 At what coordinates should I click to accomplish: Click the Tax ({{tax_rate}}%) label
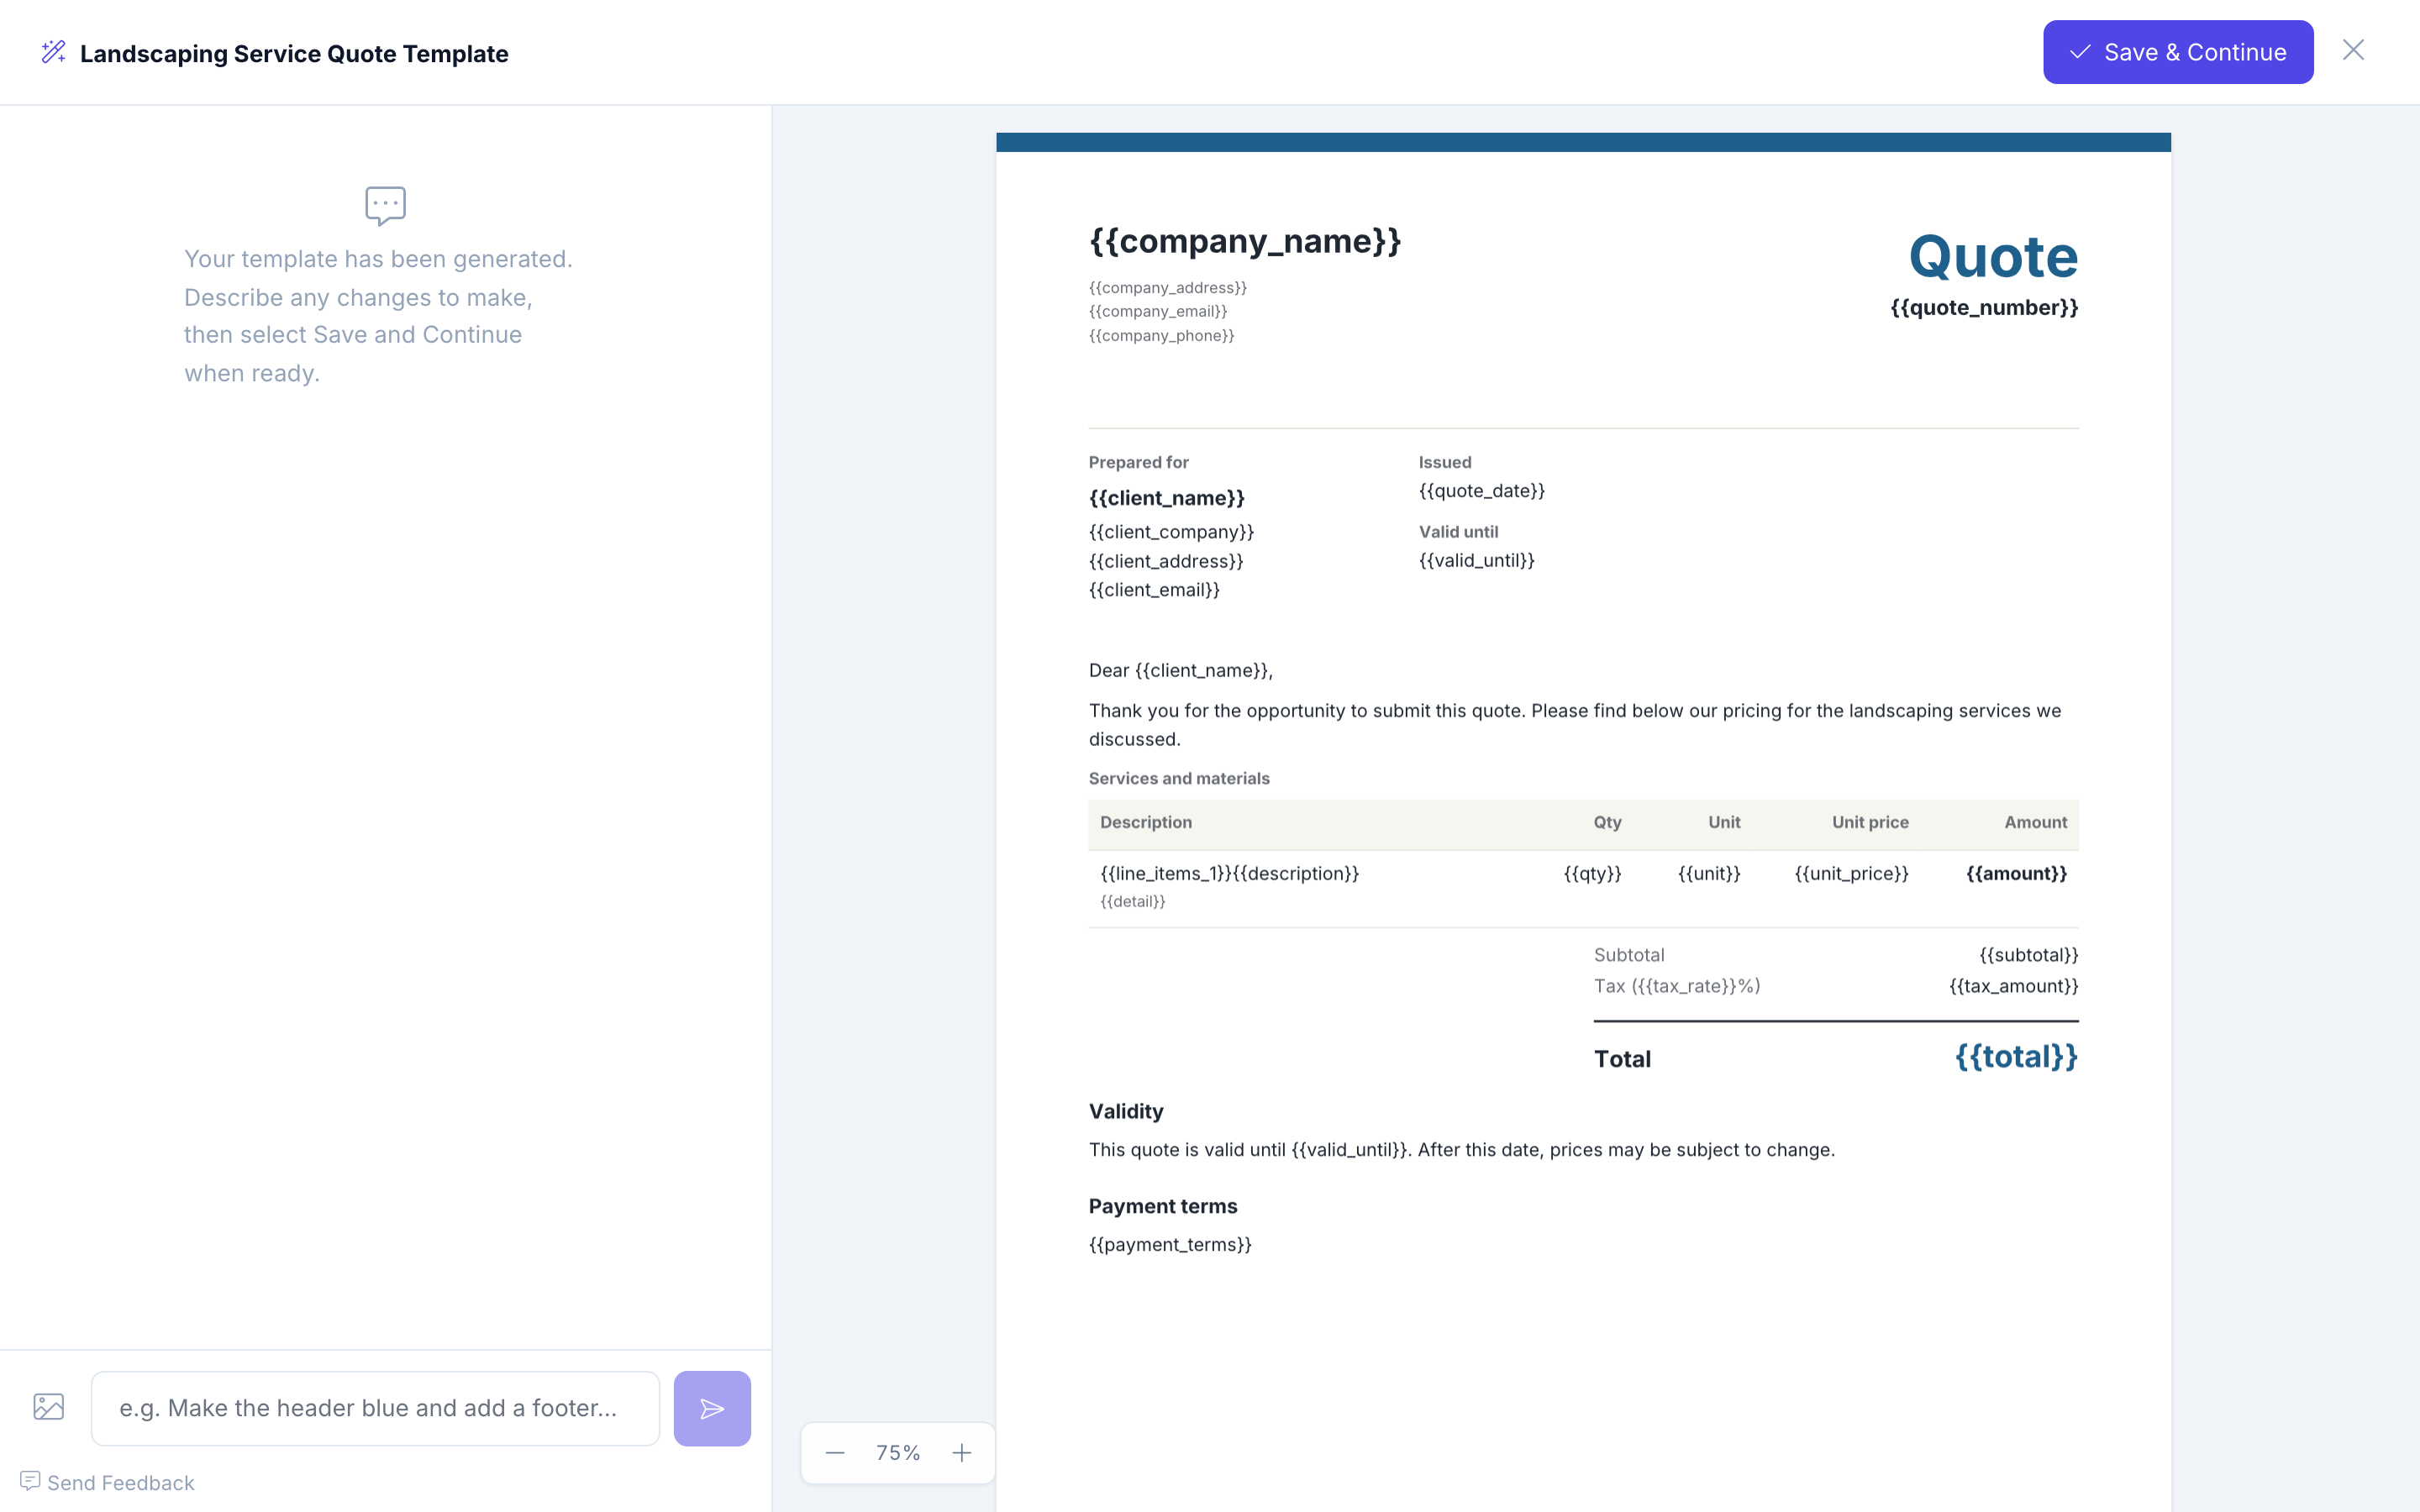[1677, 986]
